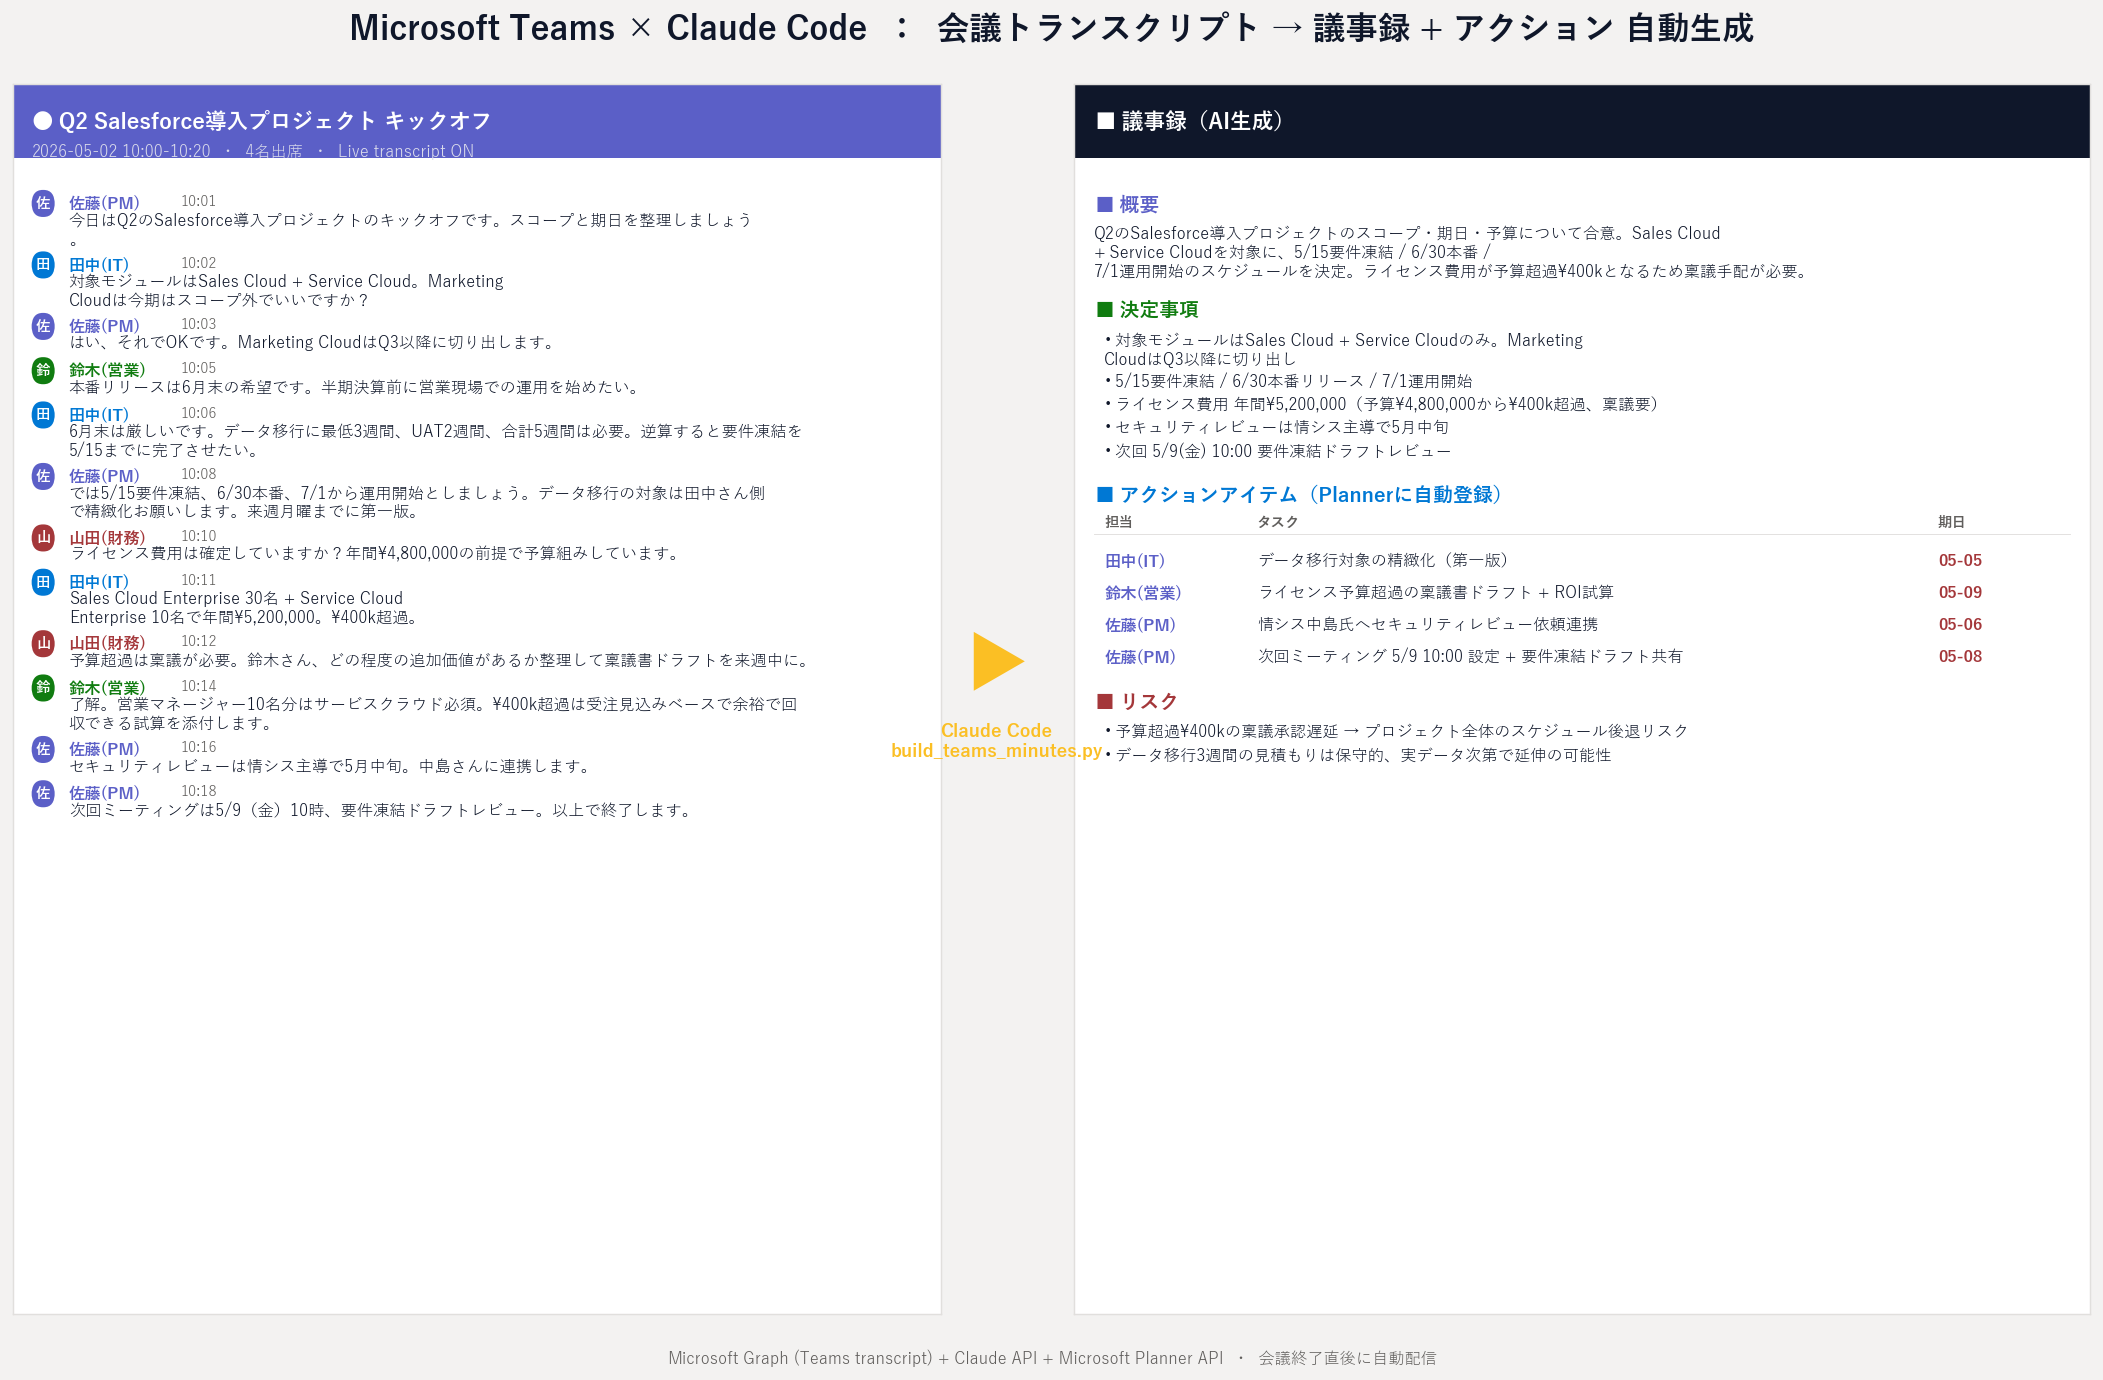This screenshot has width=2103, height=1380.
Task: Click the message 本番リリースは6月末の希望です
Action: coord(357,387)
